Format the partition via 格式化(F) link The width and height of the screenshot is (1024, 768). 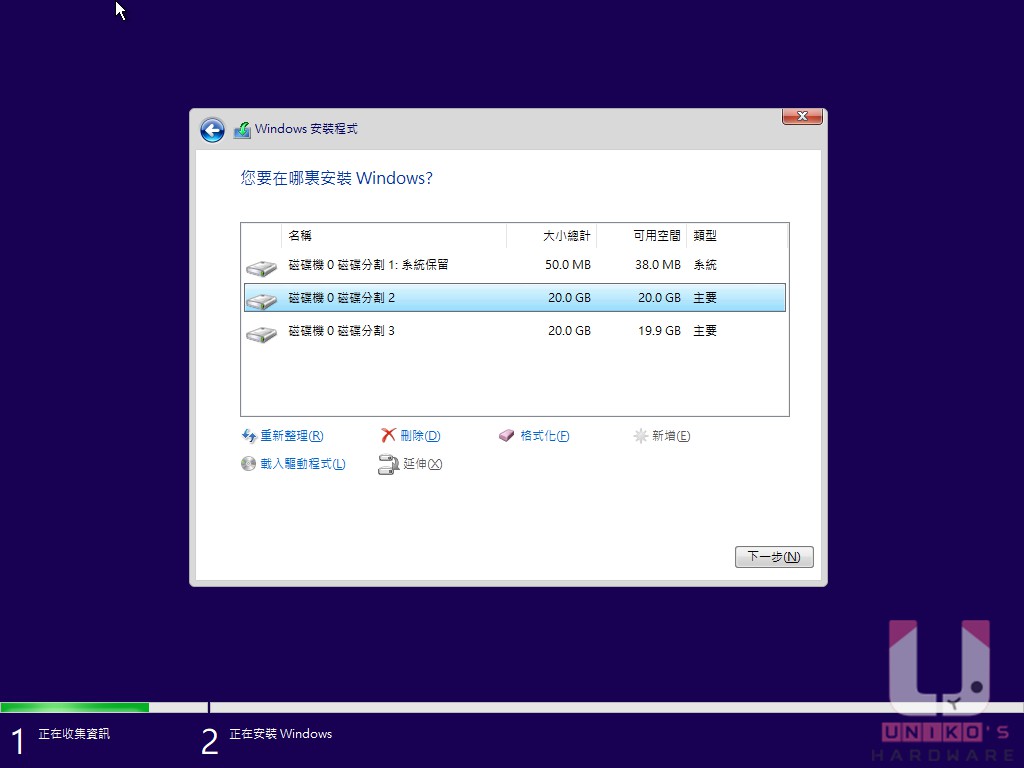coord(545,436)
